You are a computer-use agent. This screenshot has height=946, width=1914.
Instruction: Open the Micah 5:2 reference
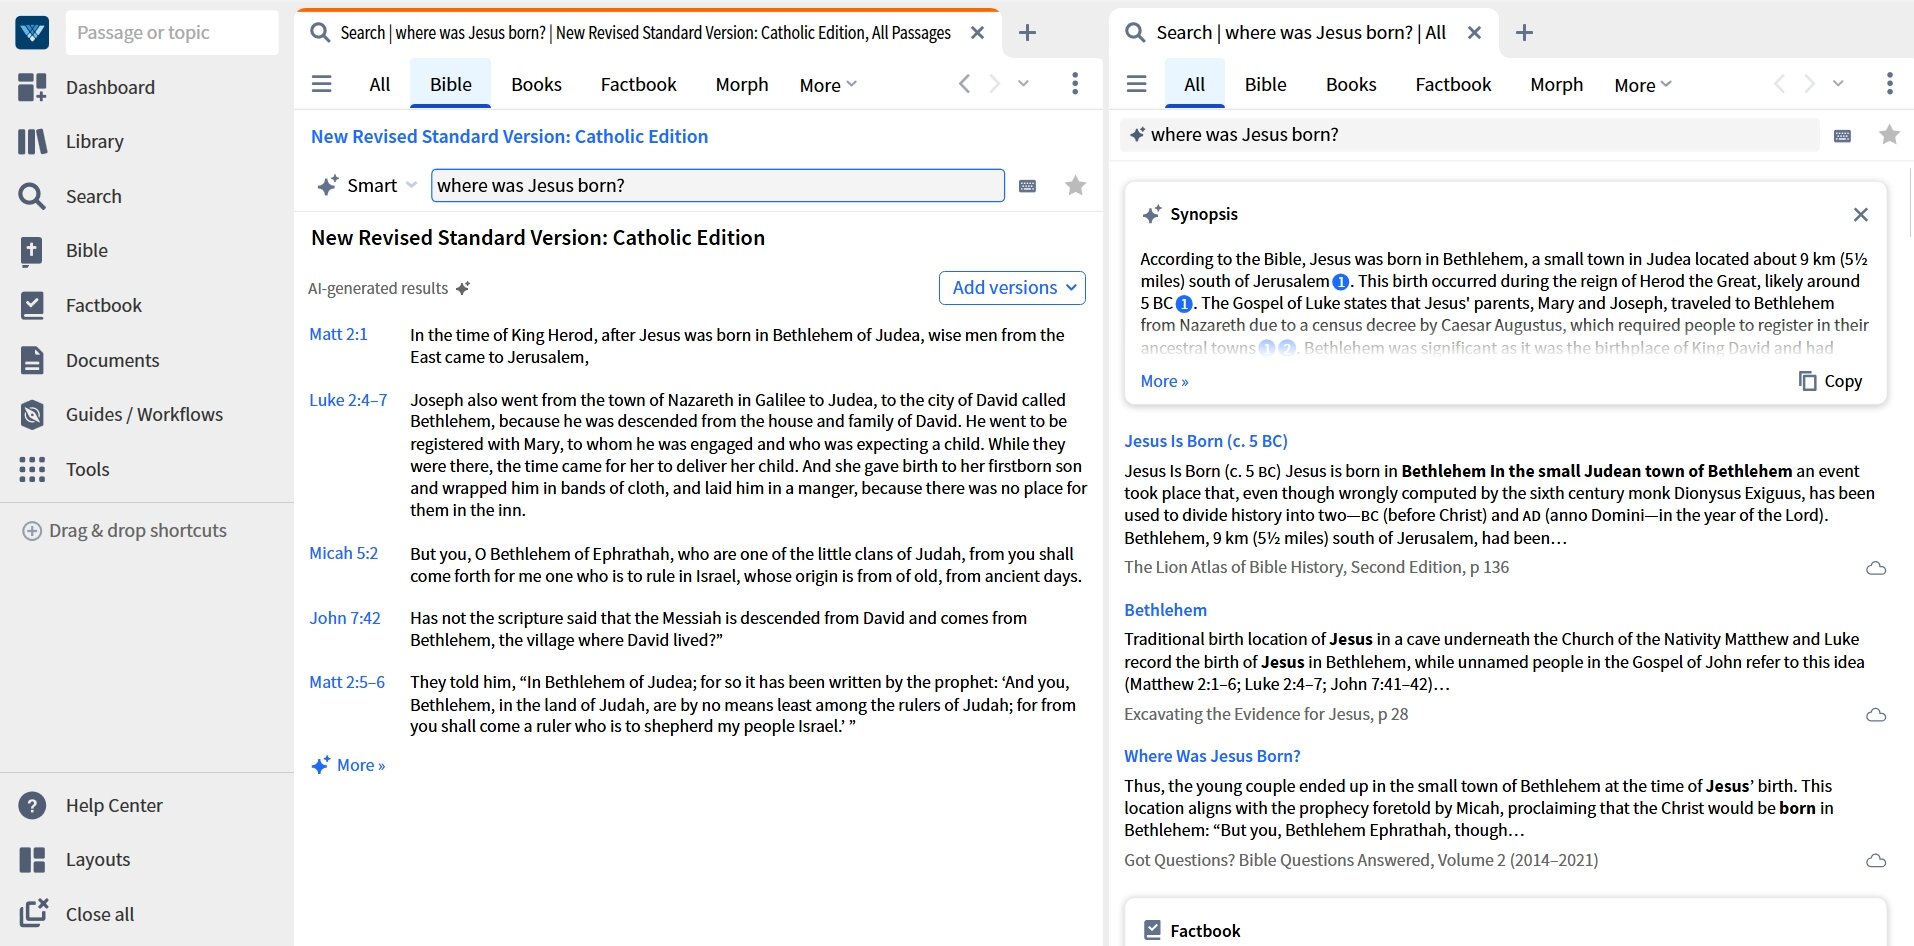(x=343, y=553)
